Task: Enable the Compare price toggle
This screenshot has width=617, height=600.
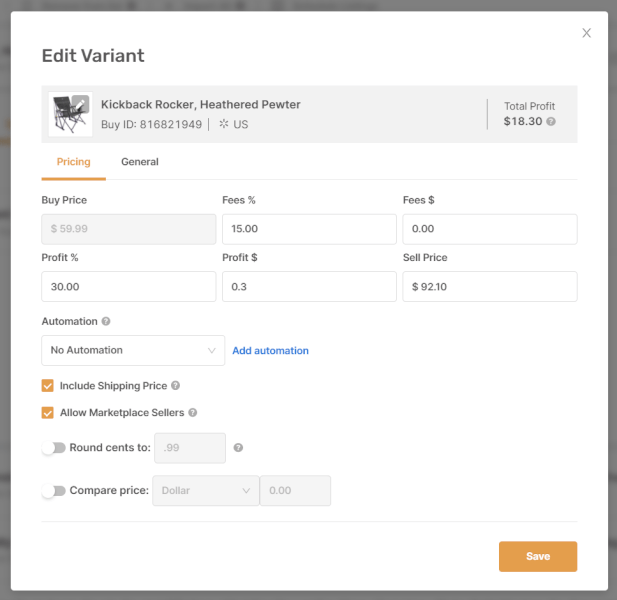Action: [54, 491]
